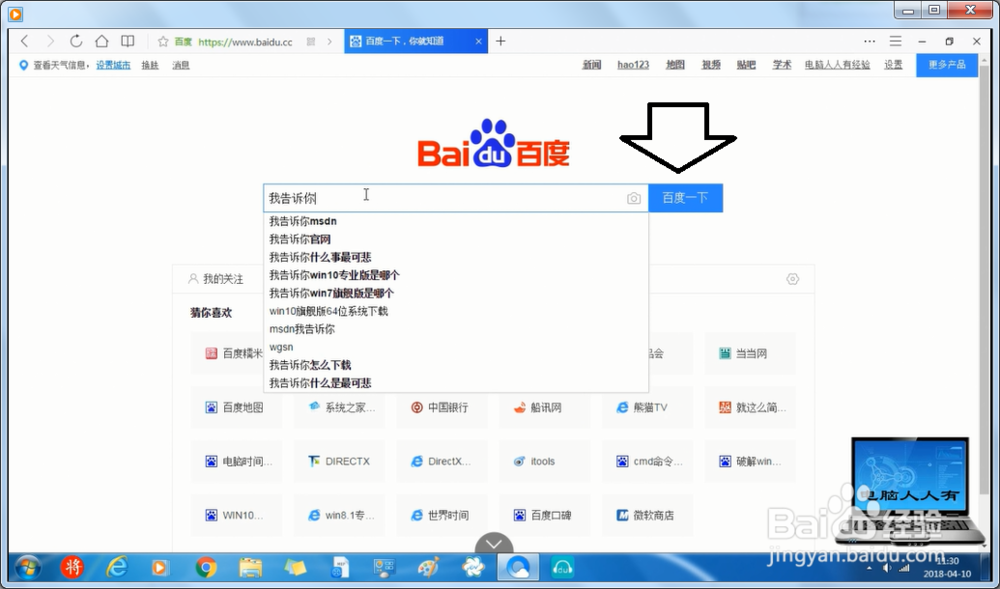The height and width of the screenshot is (589, 1000).
Task: Open image search via the camera icon
Action: pos(633,198)
